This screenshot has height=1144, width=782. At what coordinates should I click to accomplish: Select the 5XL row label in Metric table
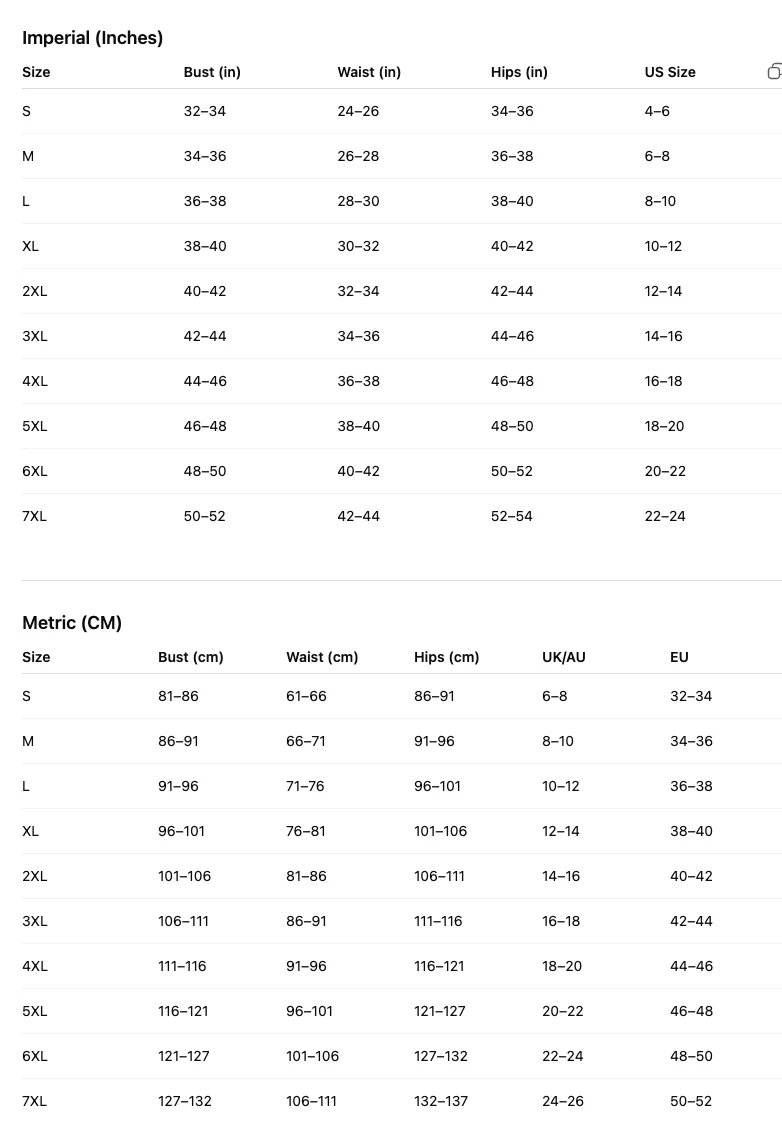(35, 1010)
